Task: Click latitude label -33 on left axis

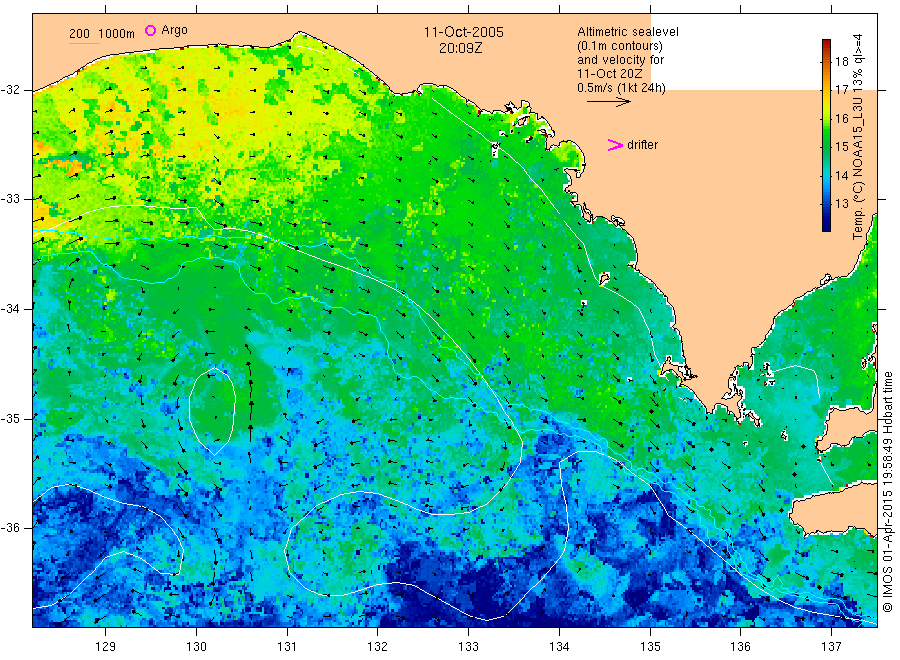Action: tap(11, 199)
